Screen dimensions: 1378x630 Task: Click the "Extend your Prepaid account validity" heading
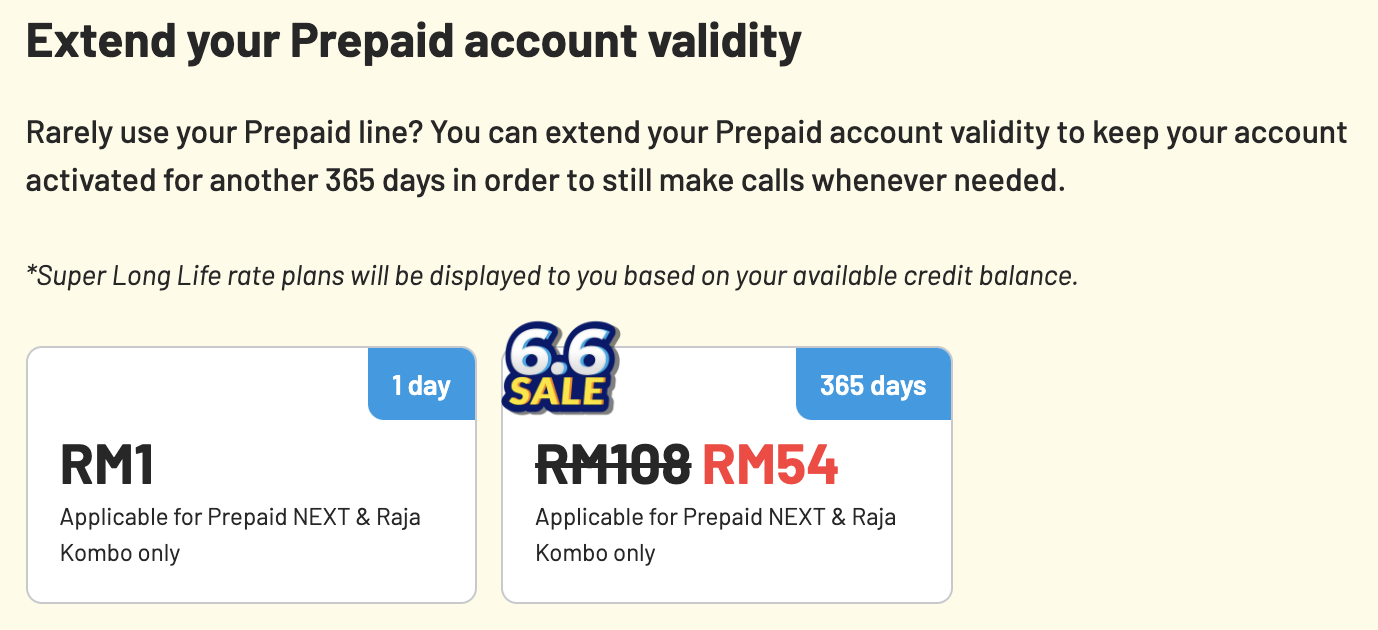413,42
